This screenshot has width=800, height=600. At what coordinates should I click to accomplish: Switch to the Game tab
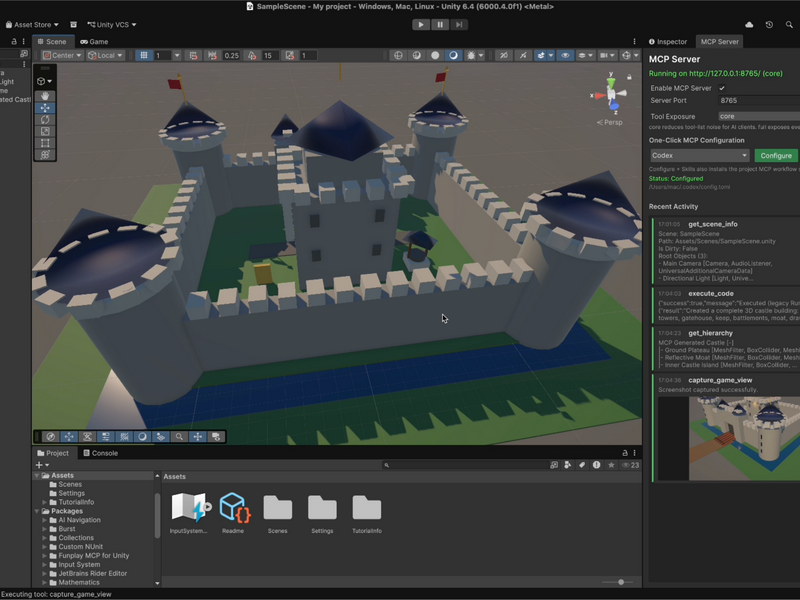(x=94, y=41)
